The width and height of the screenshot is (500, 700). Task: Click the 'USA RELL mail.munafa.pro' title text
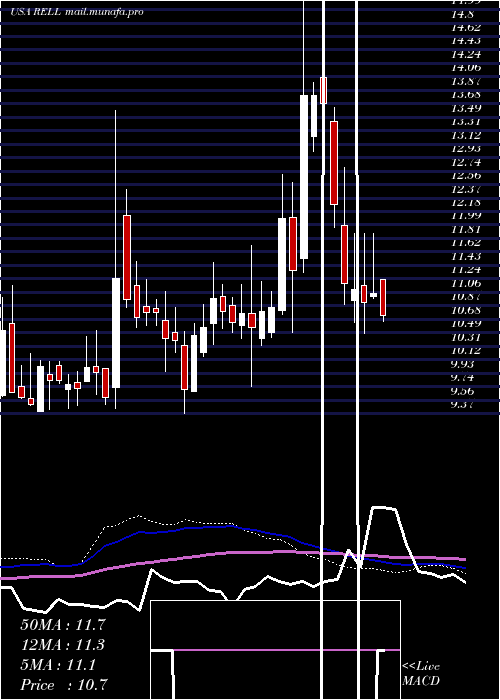tap(77, 12)
